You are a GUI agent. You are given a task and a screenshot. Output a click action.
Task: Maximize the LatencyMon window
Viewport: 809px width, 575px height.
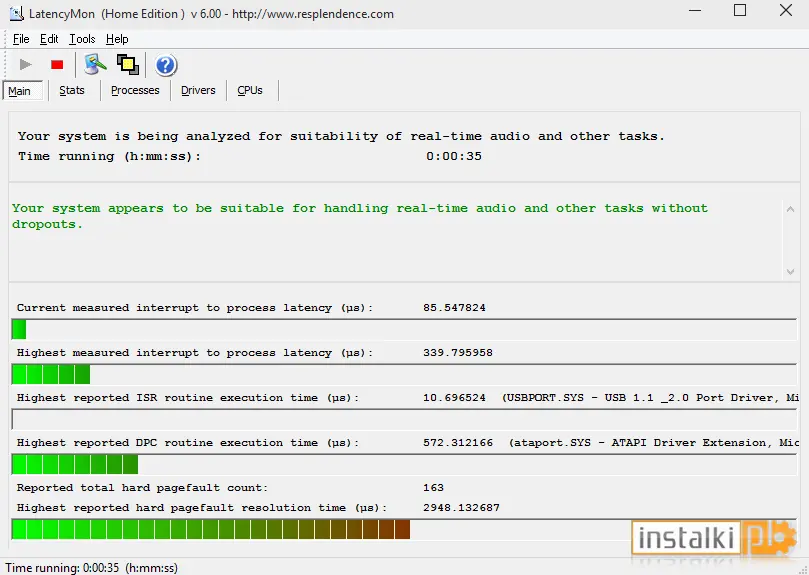point(740,10)
